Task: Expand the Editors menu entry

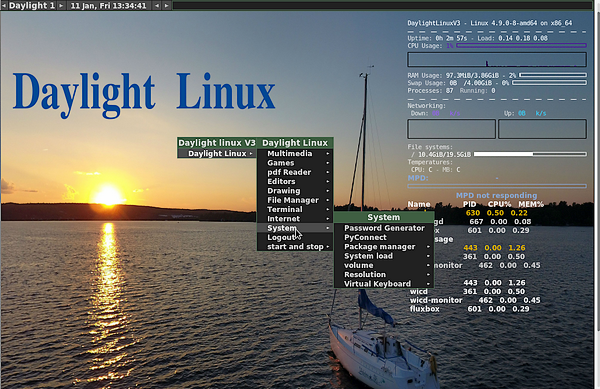Action: [295, 182]
